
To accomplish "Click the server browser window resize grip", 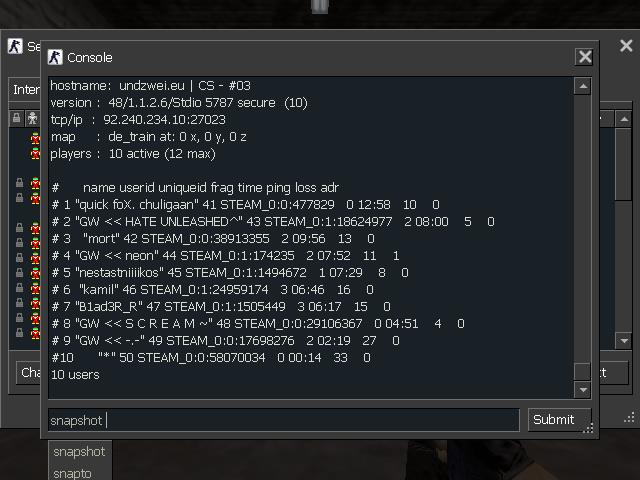I will coord(629,418).
